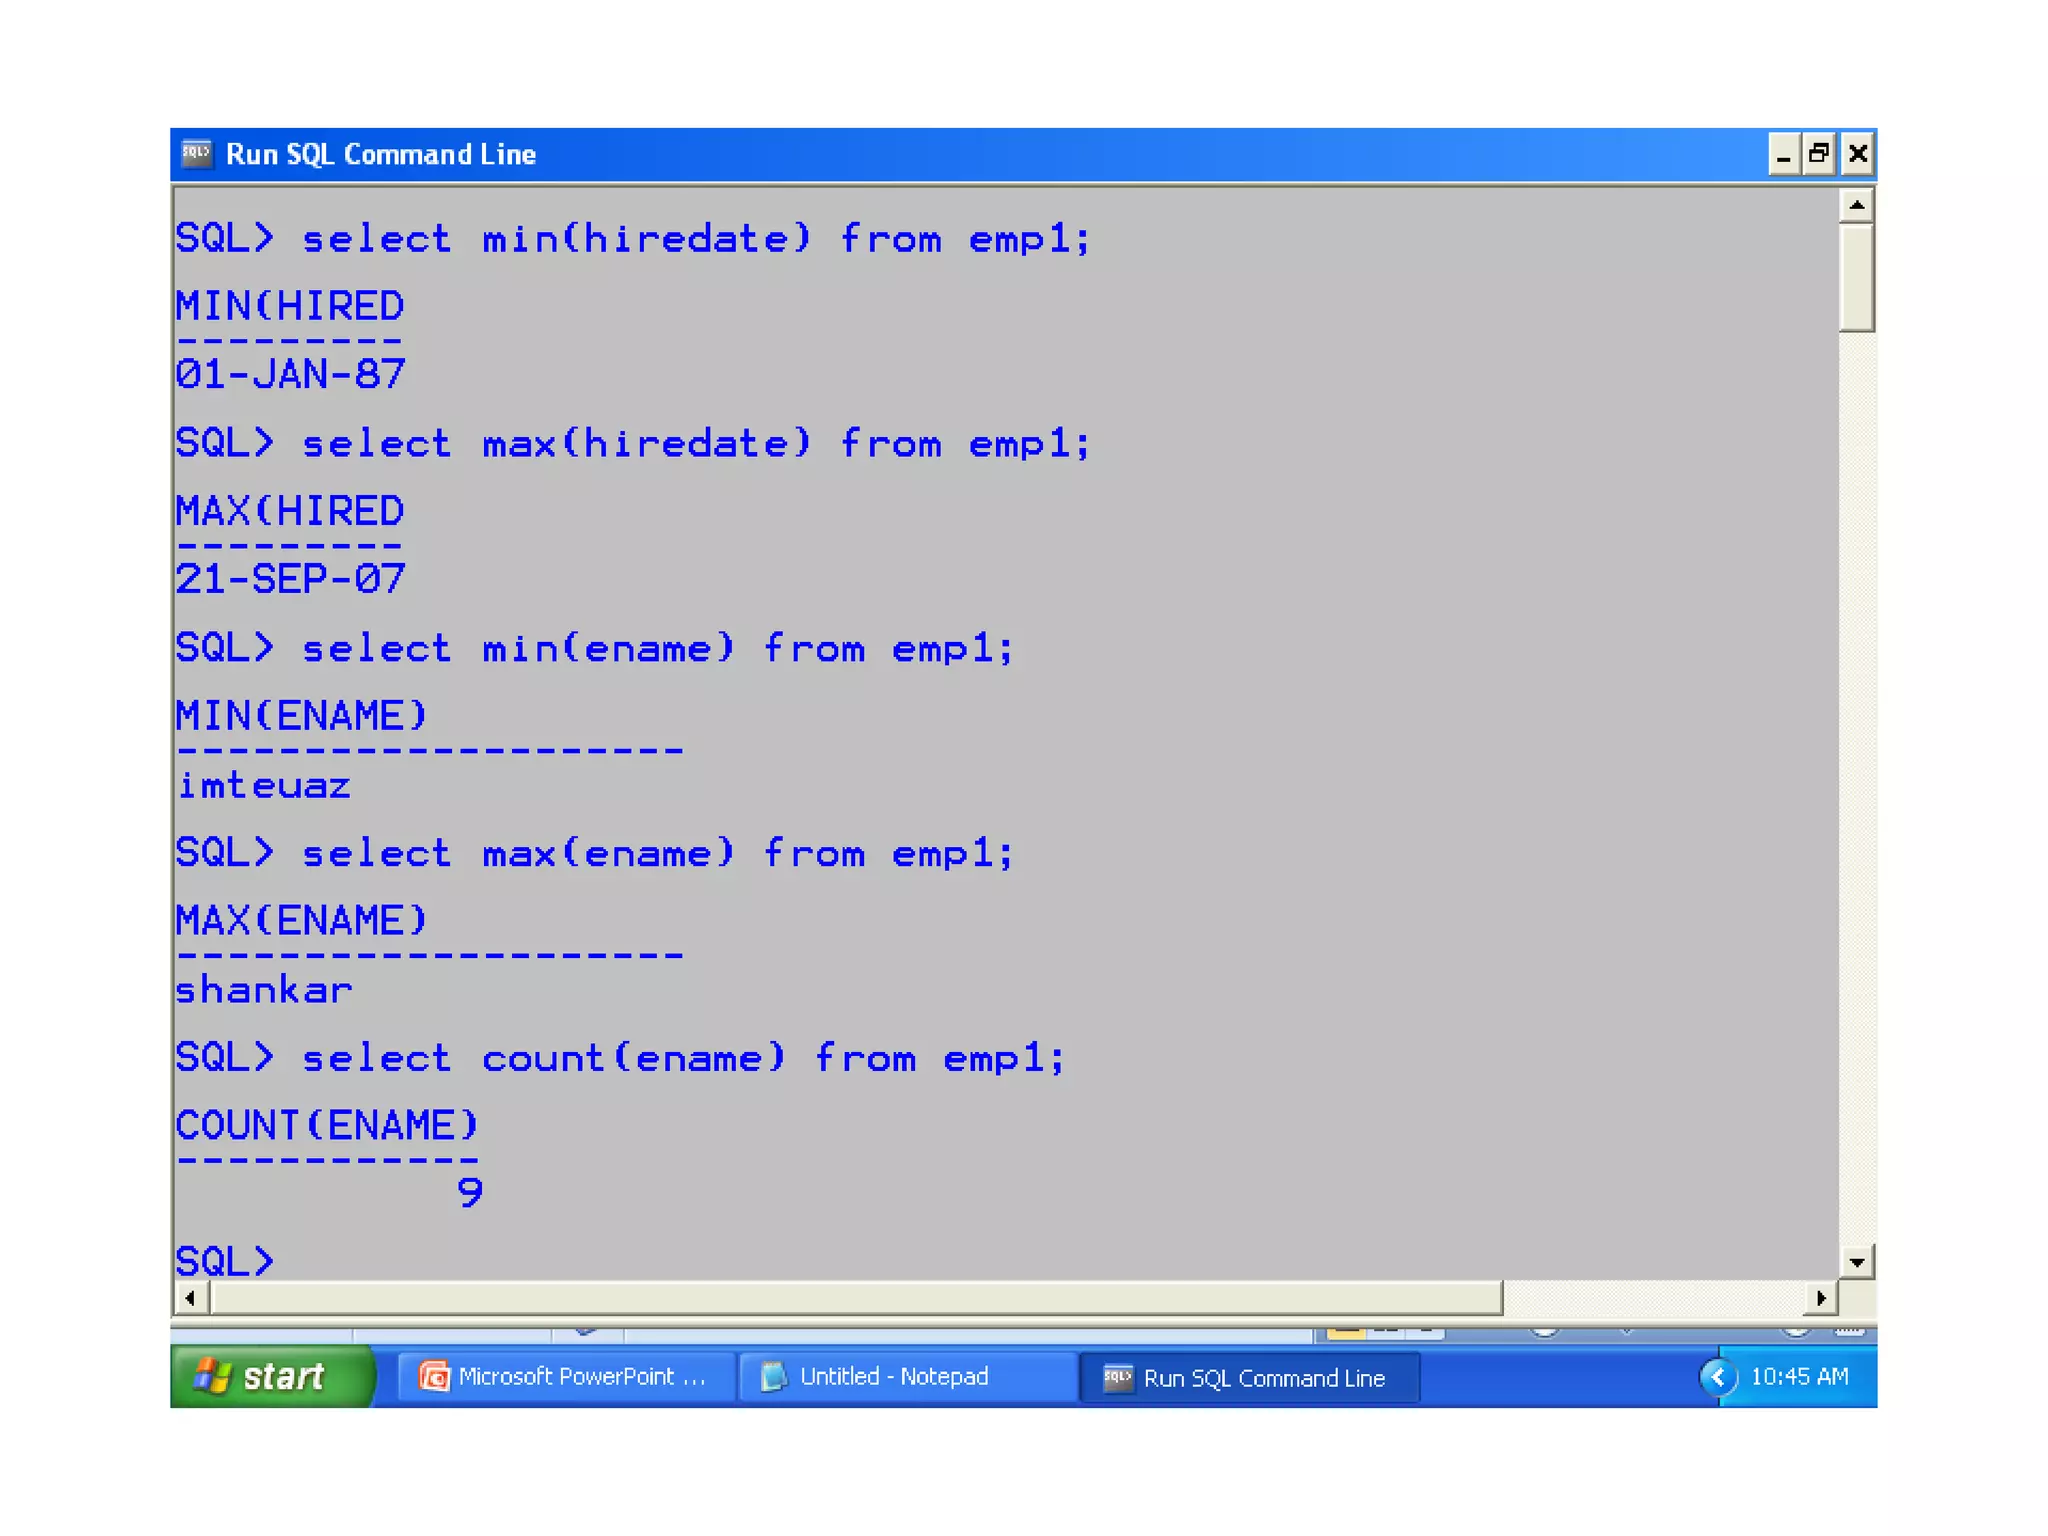Restore down the SQL Command Line window

pyautogui.click(x=1820, y=154)
